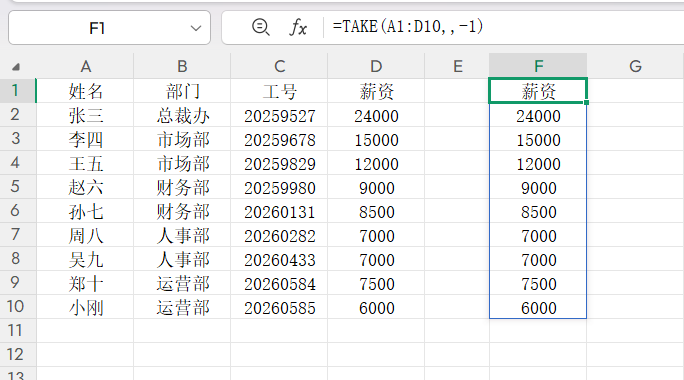The width and height of the screenshot is (684, 380).
Task: Click salary 12000 in column D
Action: [376, 164]
